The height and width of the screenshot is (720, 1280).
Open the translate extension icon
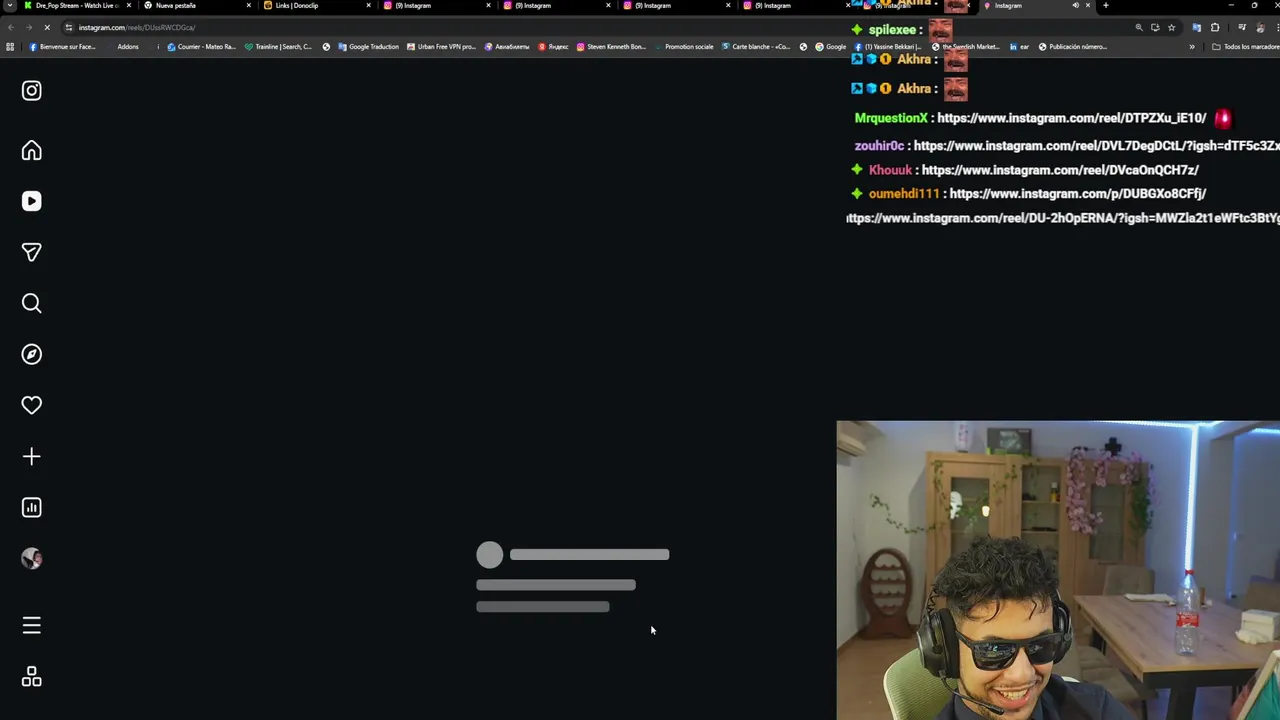point(1197,27)
